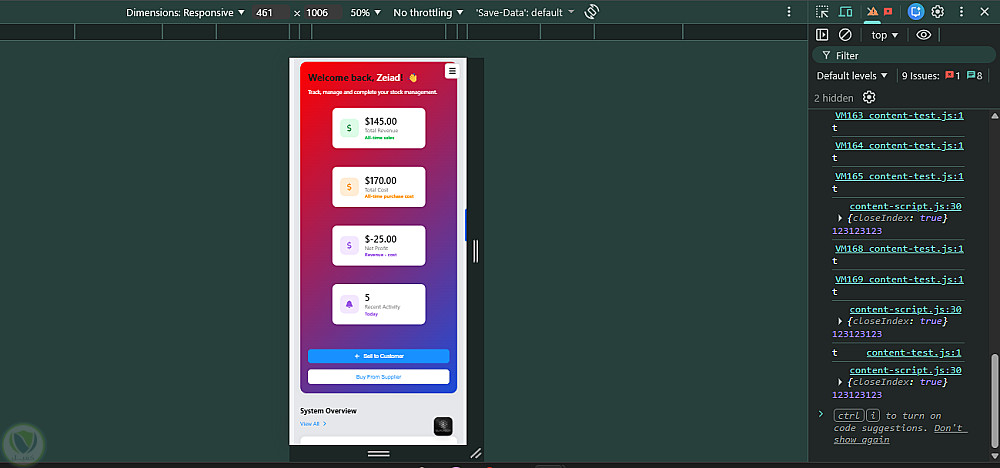1000x468 pixels.
Task: Open the 'top' JavaScript context dropdown
Action: coord(885,35)
